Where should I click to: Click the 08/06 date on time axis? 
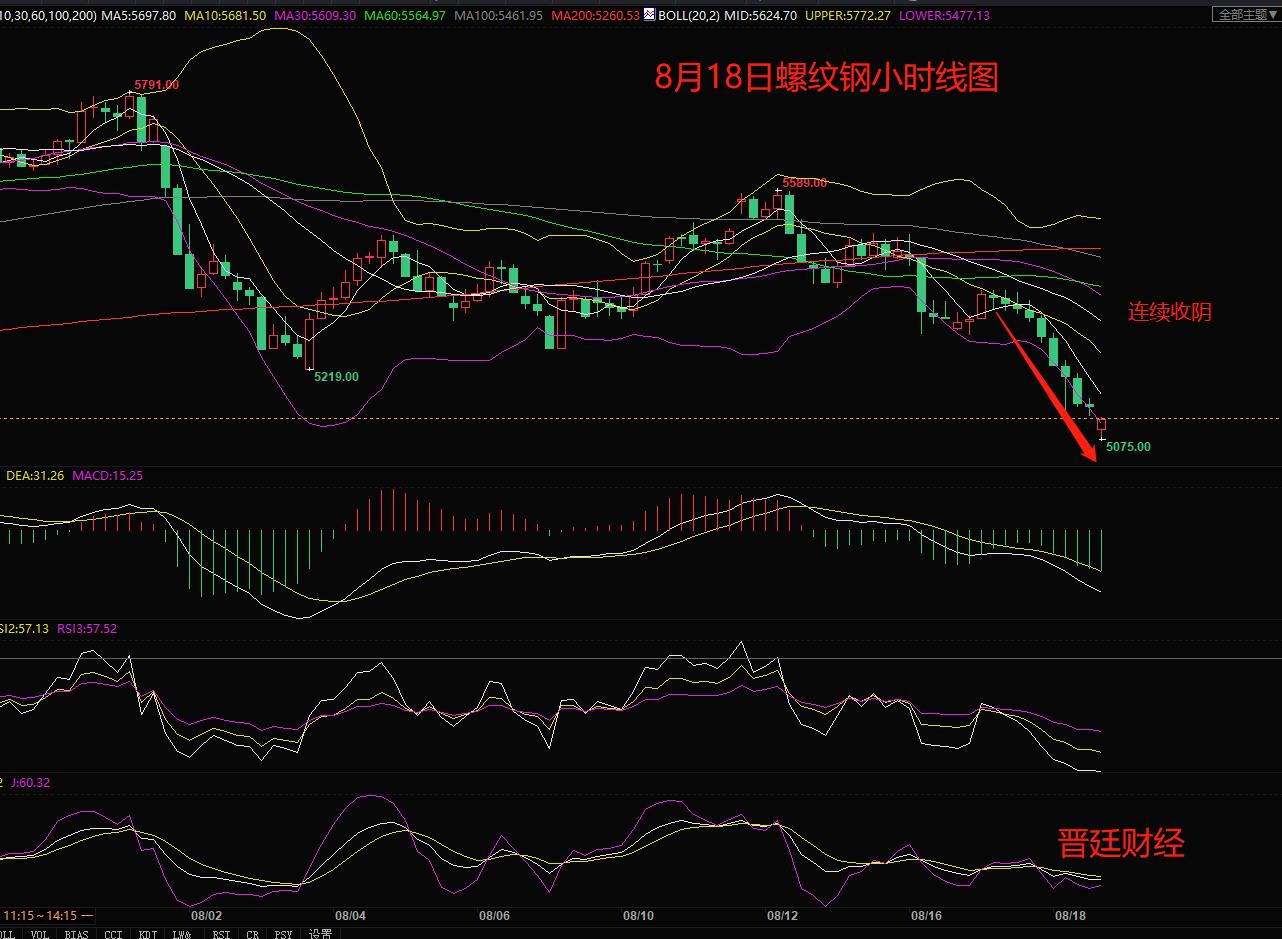(x=495, y=915)
